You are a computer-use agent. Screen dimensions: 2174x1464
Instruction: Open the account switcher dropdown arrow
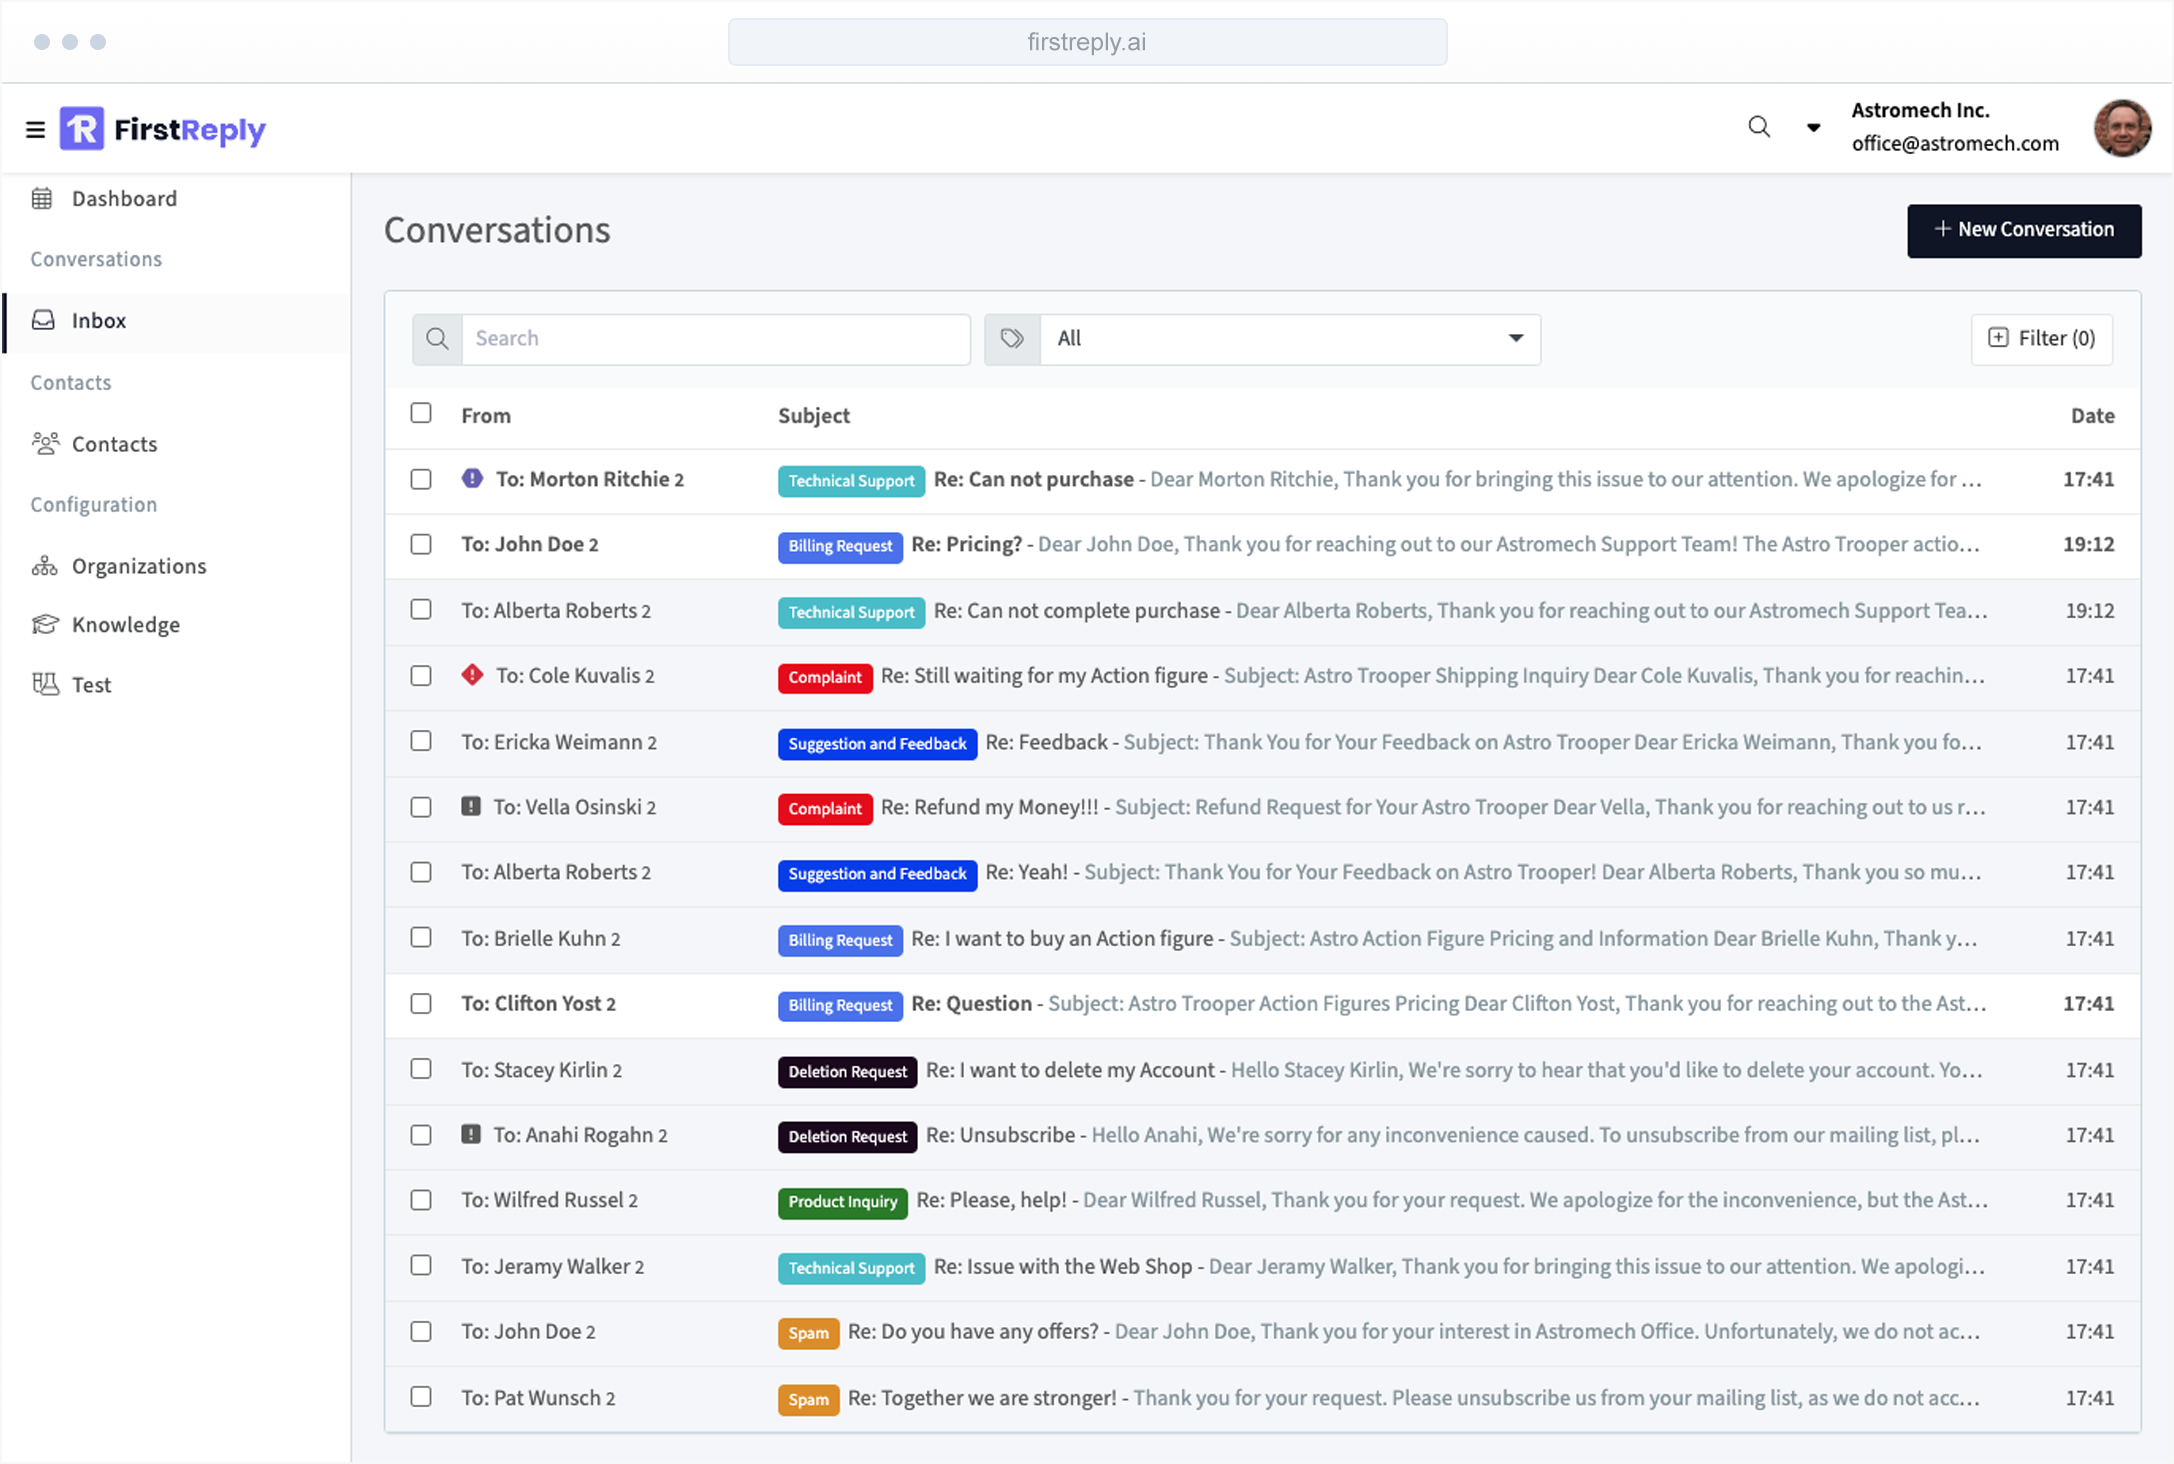(x=1813, y=128)
